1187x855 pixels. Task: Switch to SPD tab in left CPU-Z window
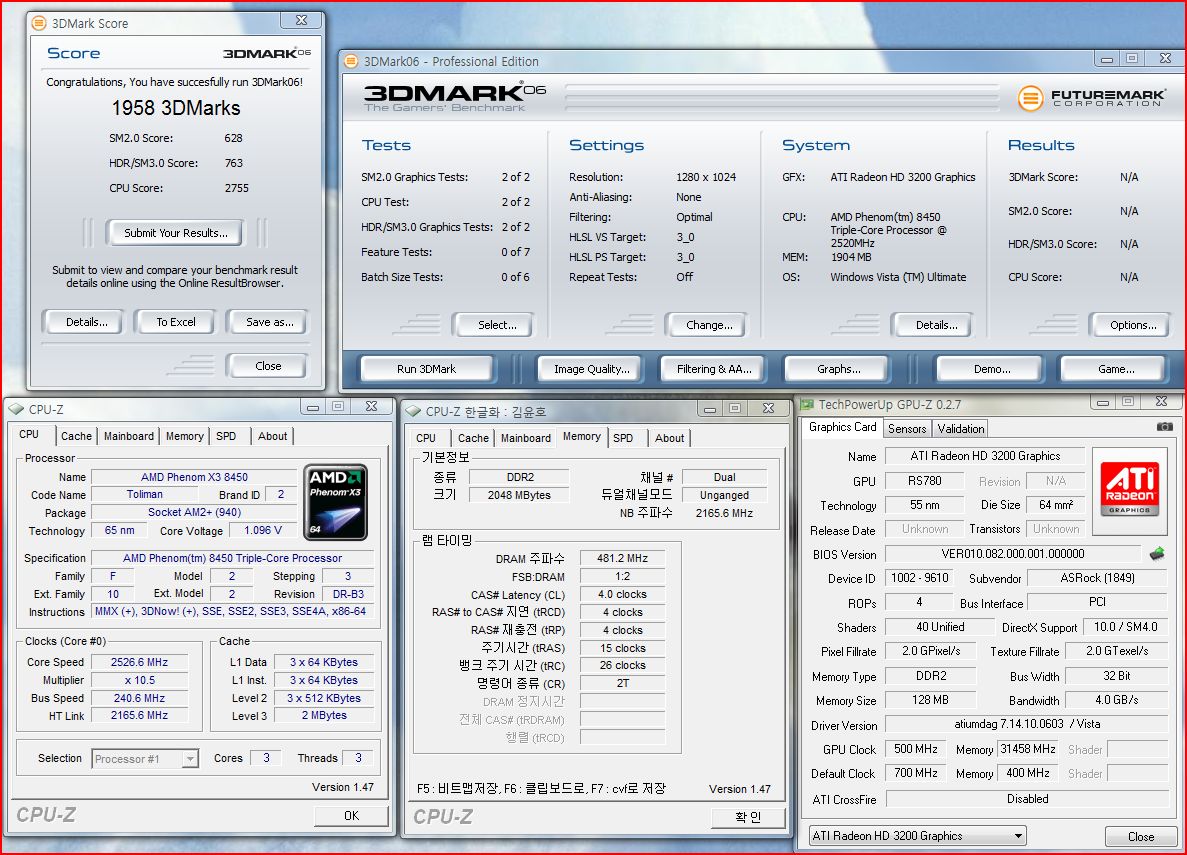pyautogui.click(x=226, y=436)
